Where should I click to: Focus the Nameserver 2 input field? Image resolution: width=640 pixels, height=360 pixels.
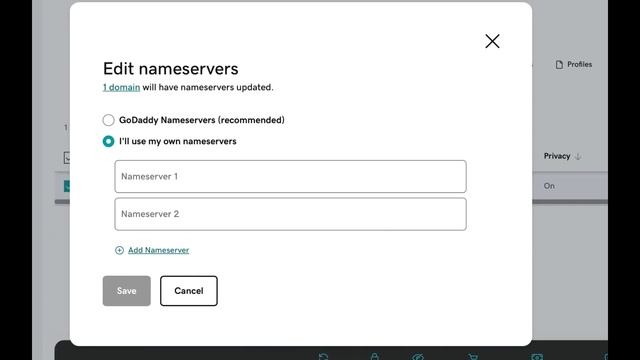(290, 214)
